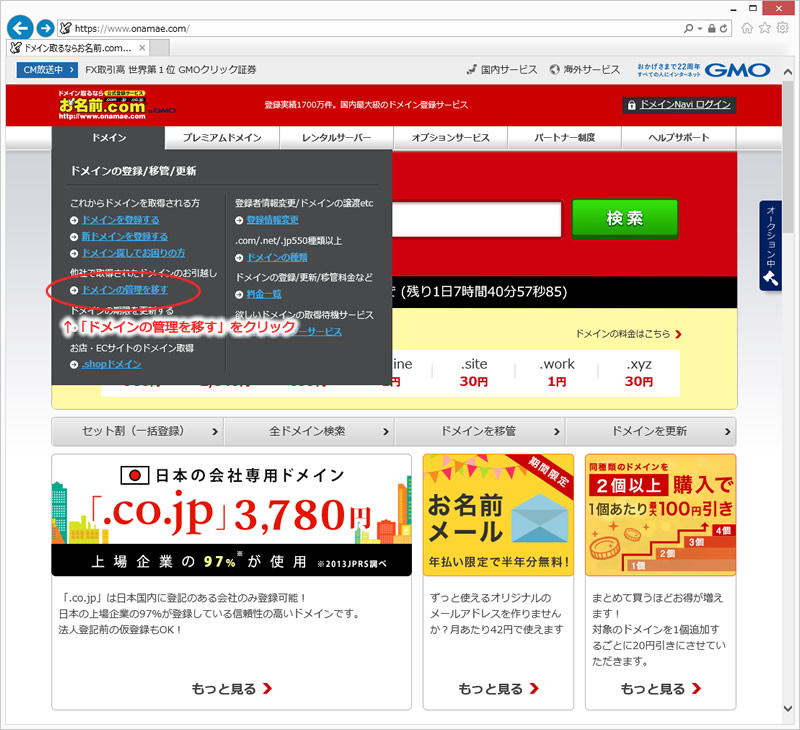Click もっと見る under お名前メール card

[x=498, y=689]
